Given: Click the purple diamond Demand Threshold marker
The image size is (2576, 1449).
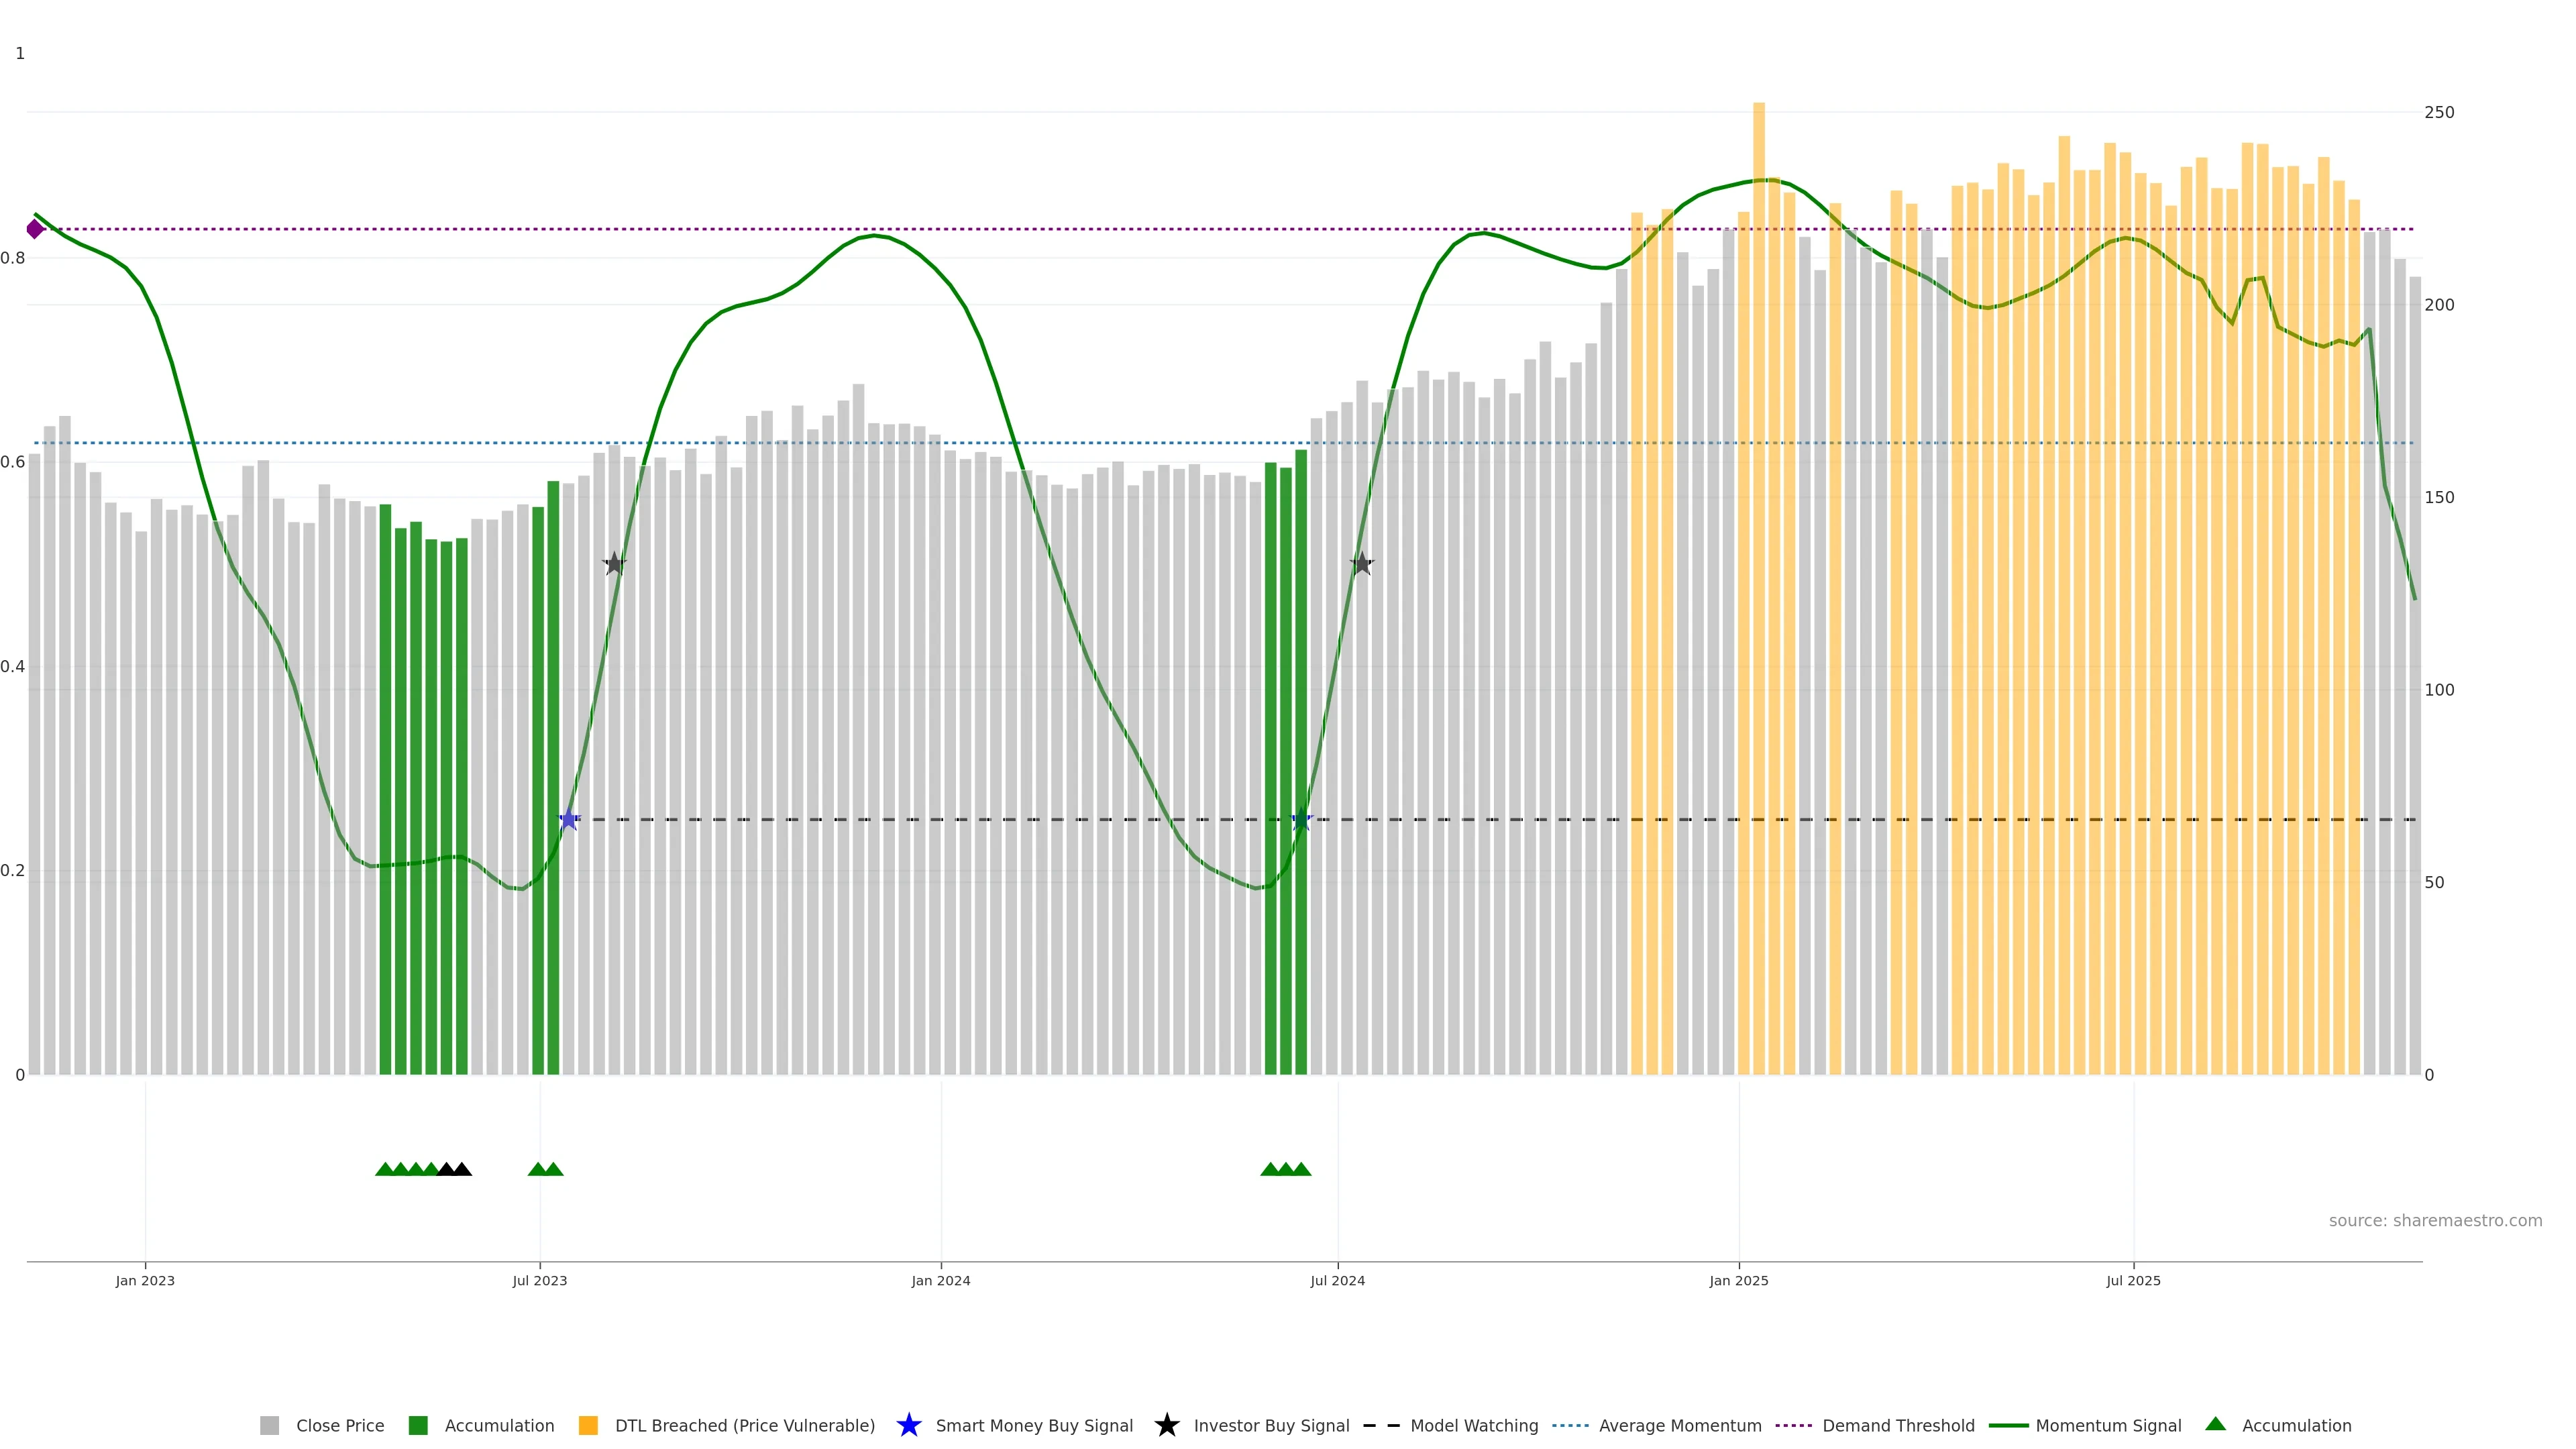Looking at the screenshot, I should click(35, 229).
